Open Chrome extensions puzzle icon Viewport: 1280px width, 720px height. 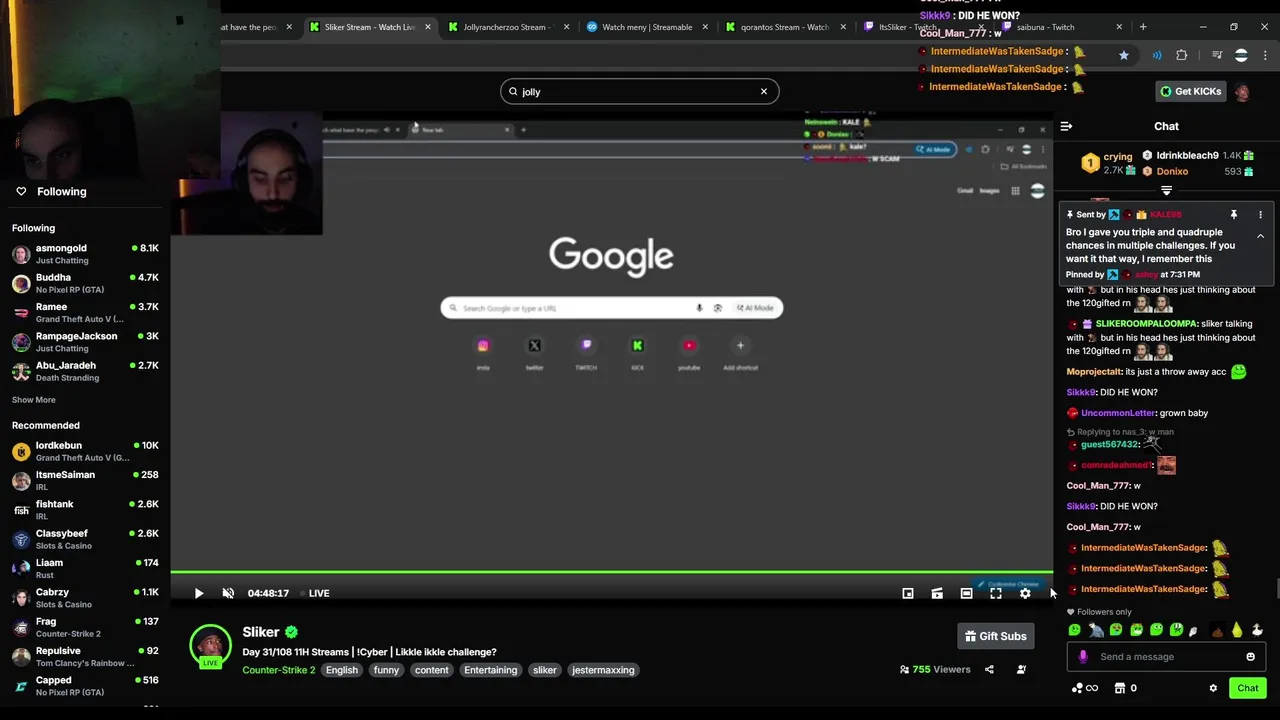[1181, 55]
